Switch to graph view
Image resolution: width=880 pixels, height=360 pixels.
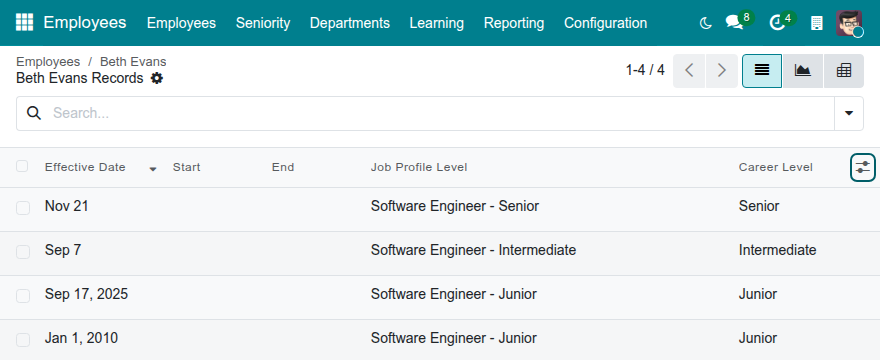click(803, 70)
